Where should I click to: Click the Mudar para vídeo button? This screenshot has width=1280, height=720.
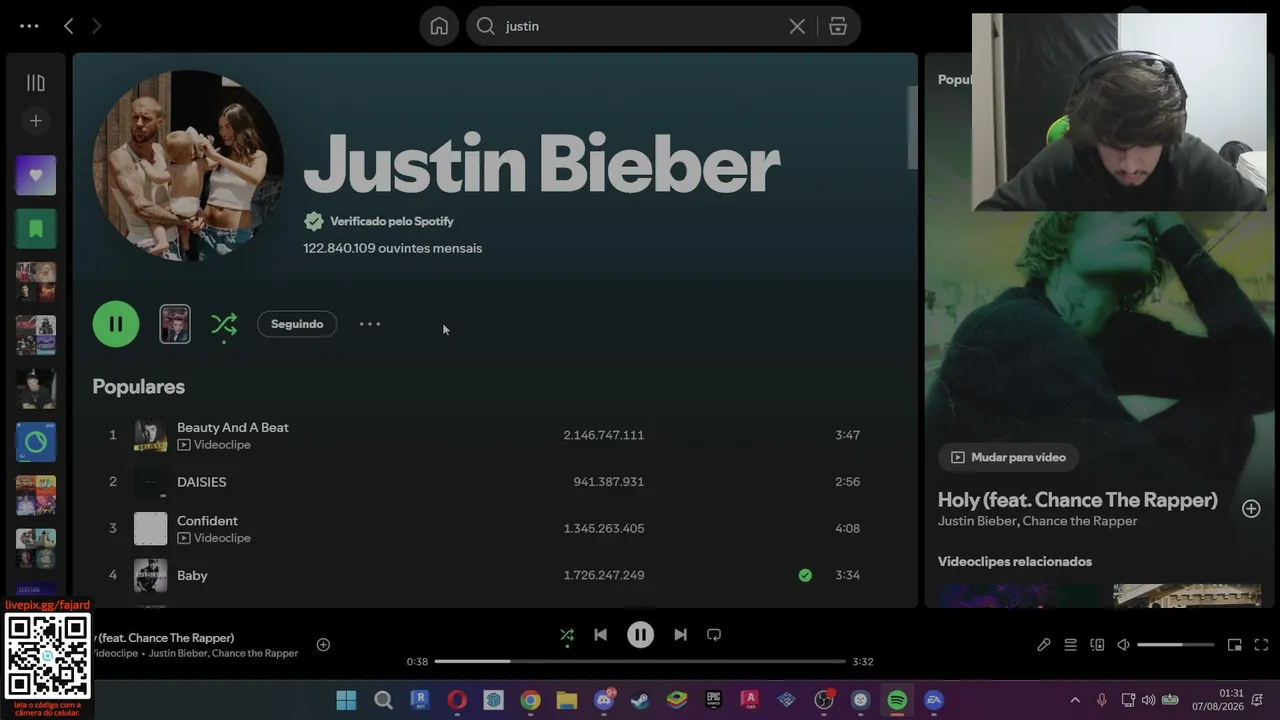1008,457
